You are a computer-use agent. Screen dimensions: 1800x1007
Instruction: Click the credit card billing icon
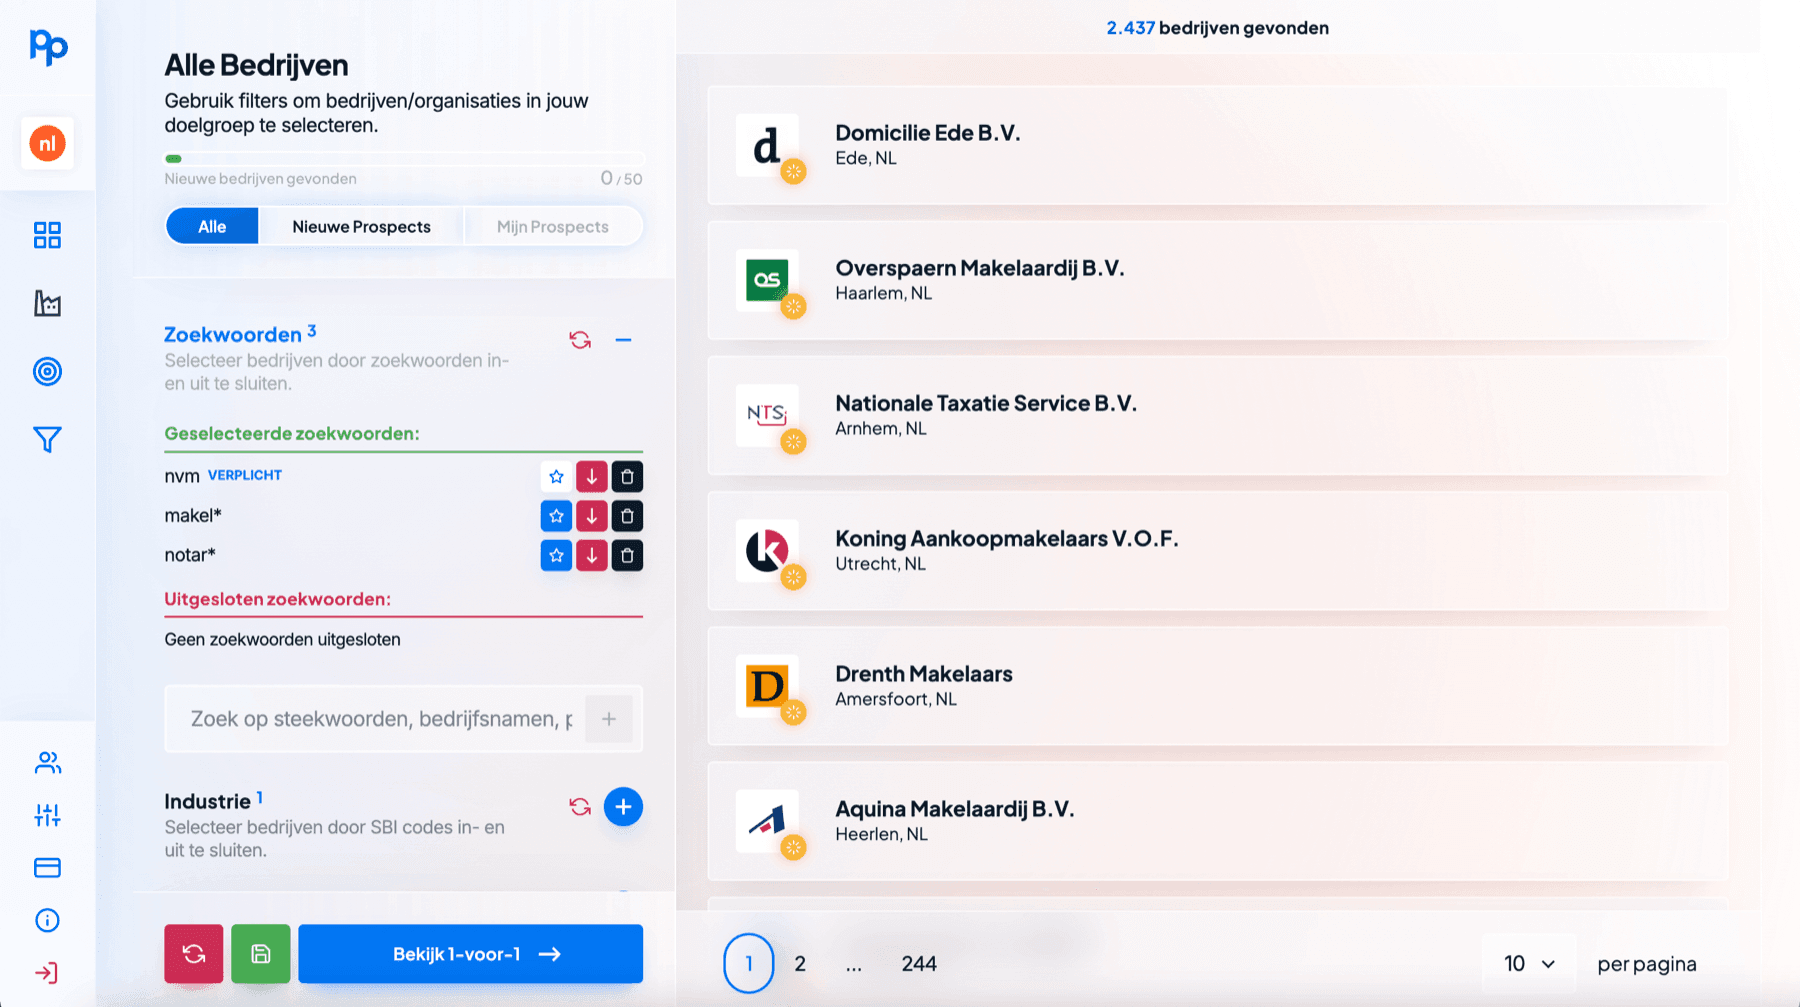coord(47,867)
